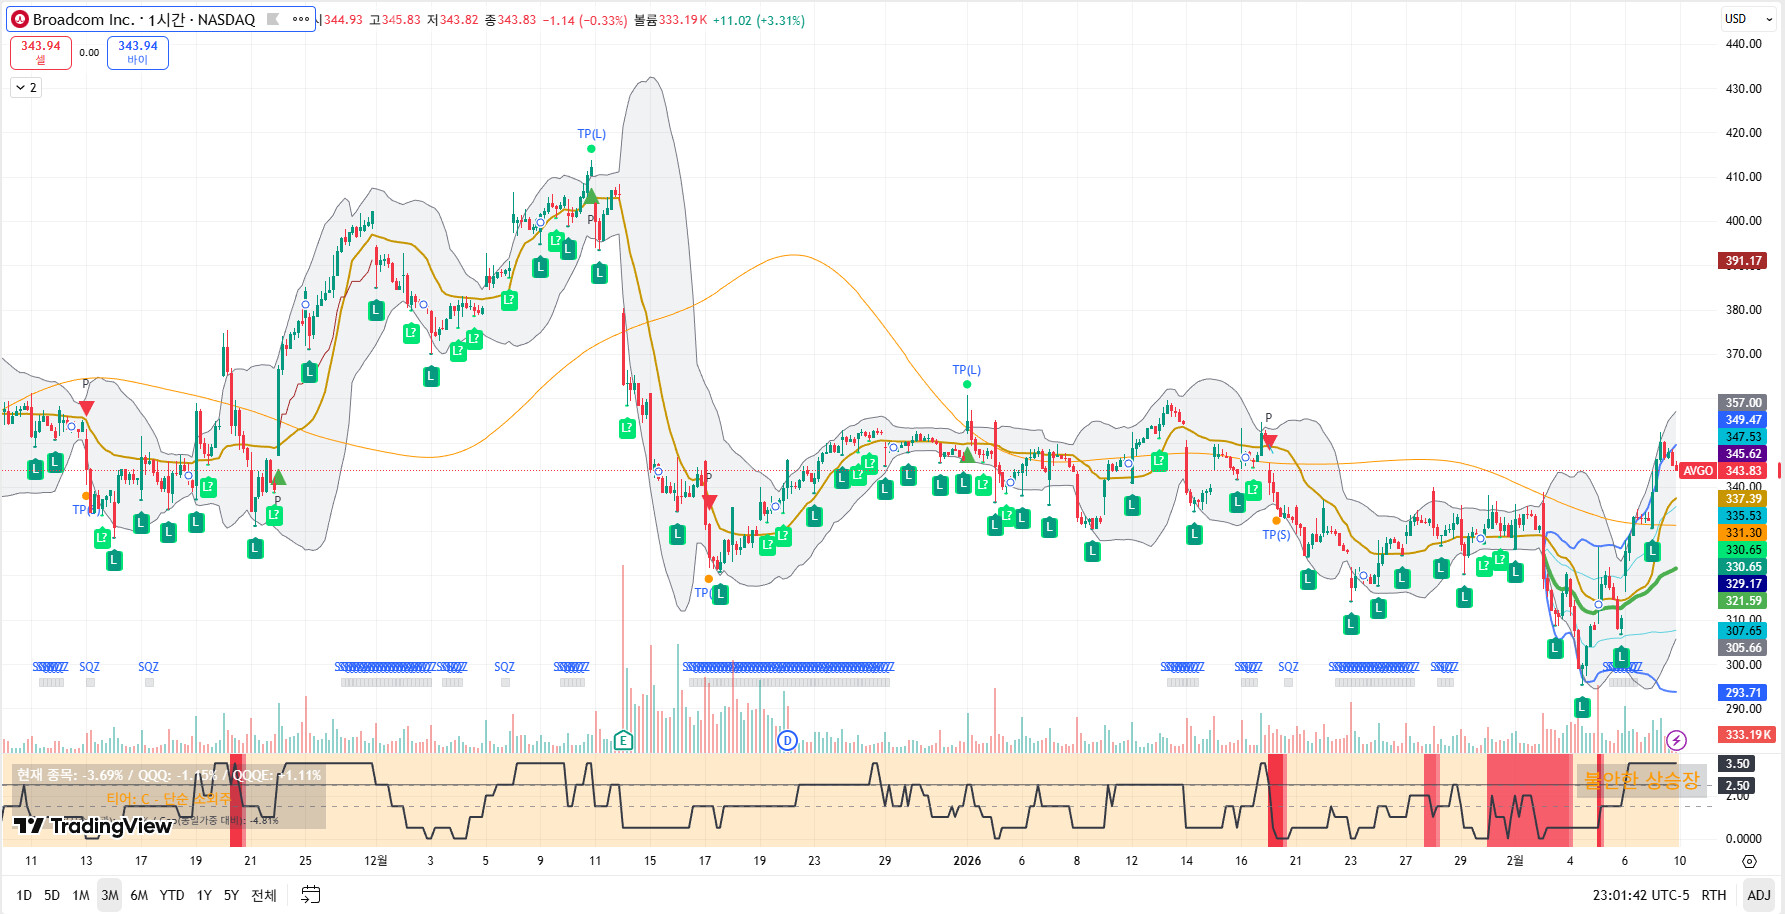
Task: Switch to the 1M time range
Action: coord(81,895)
